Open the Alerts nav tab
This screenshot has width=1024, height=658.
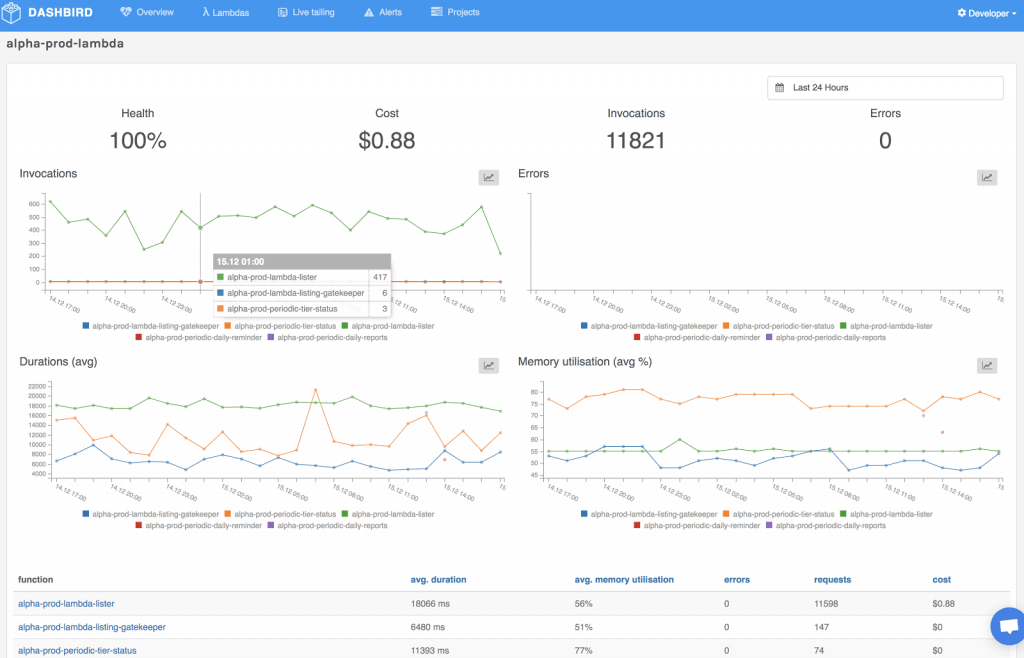tap(383, 12)
